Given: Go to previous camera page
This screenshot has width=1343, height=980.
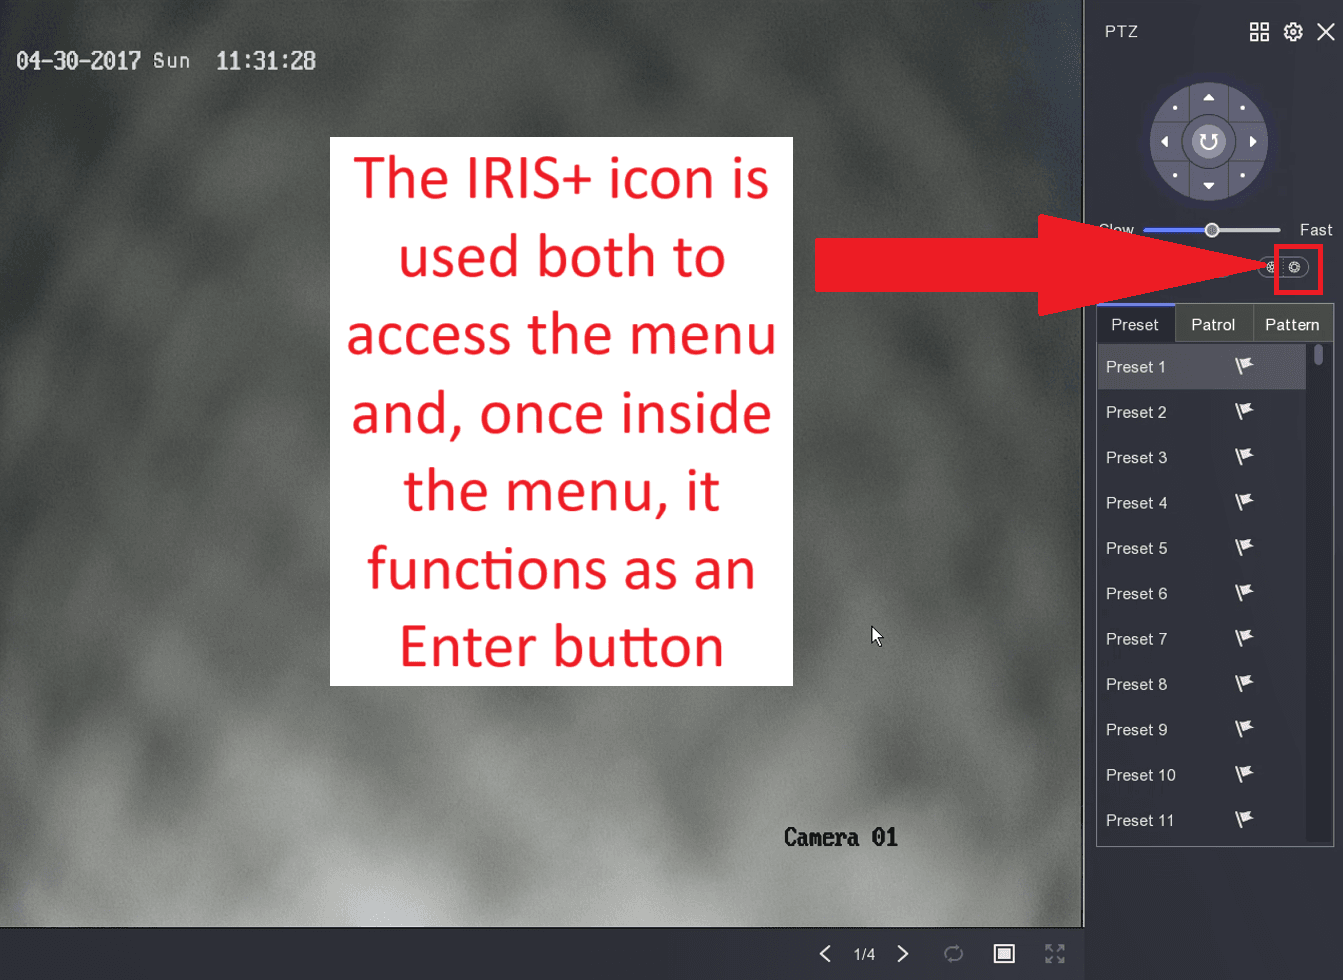Looking at the screenshot, I should tap(825, 954).
